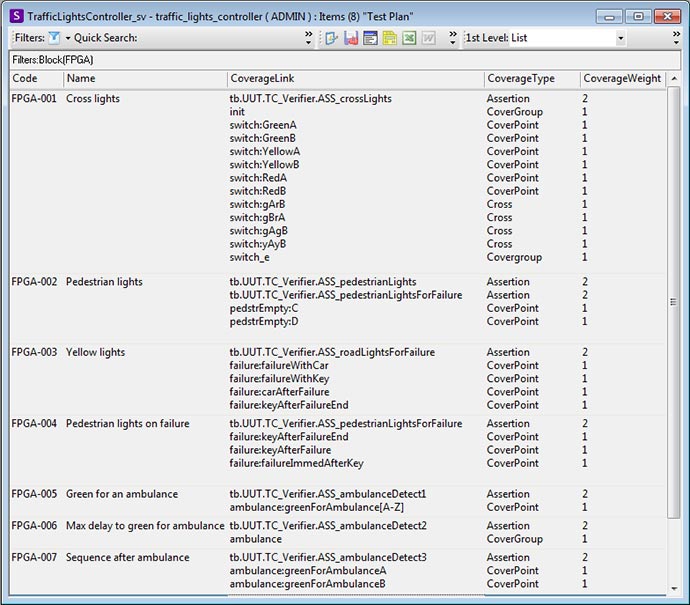Click tb.UUT.TC_Verifier.ASS_roadLightsForFailure link
Image resolution: width=690 pixels, height=605 pixels.
[x=332, y=352]
